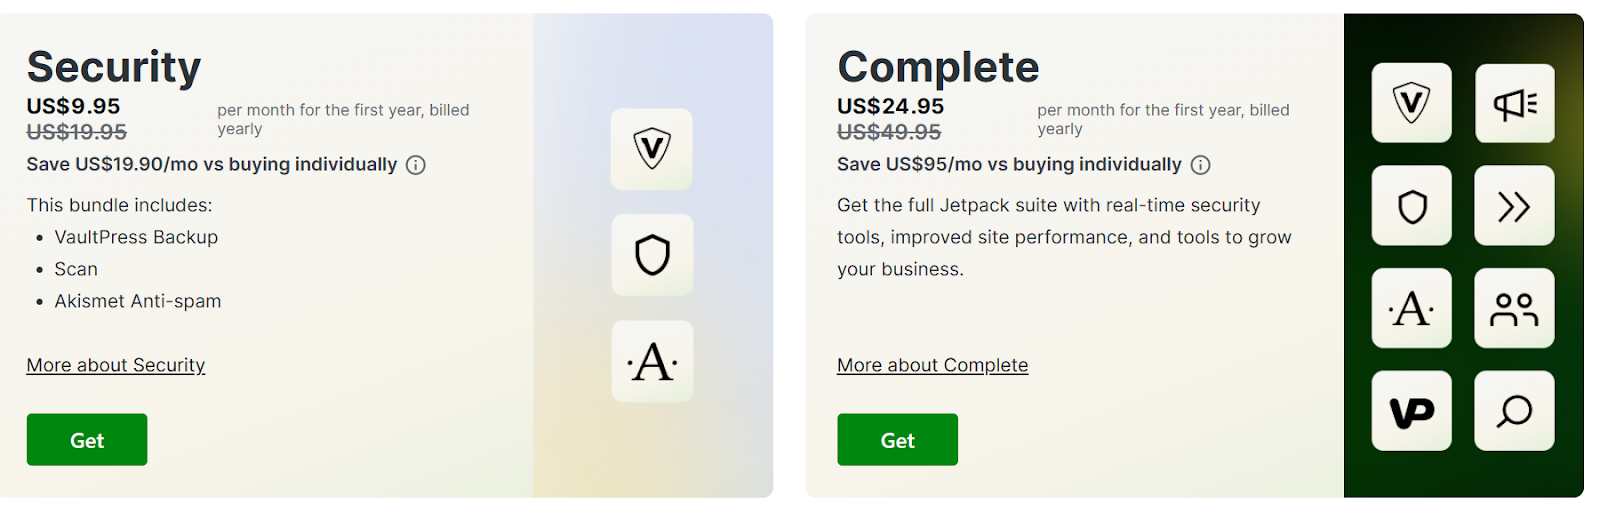
Task: Click the Boost double-chevron icon
Action: tap(1514, 206)
